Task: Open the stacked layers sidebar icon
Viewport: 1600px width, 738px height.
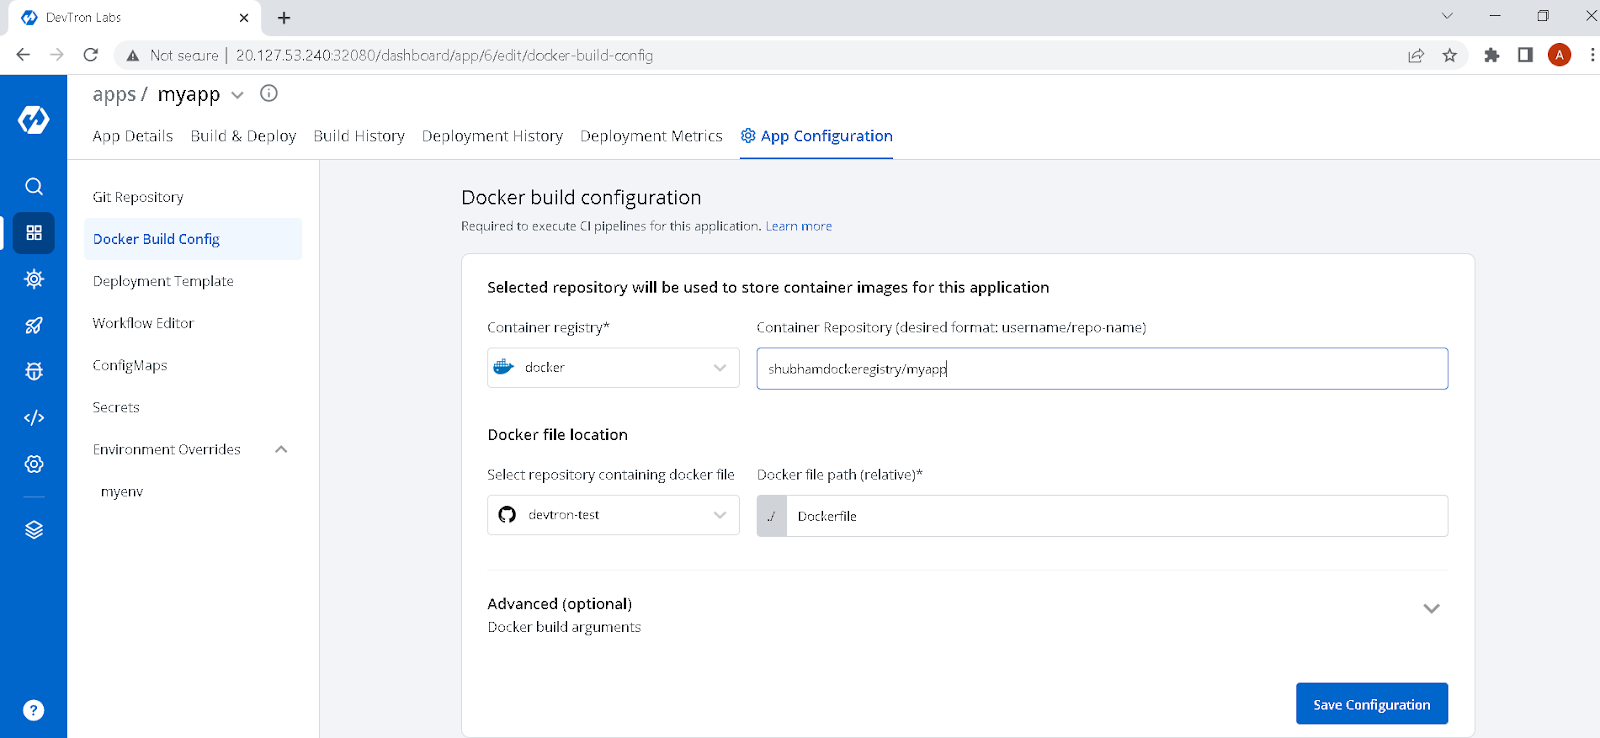Action: click(34, 530)
